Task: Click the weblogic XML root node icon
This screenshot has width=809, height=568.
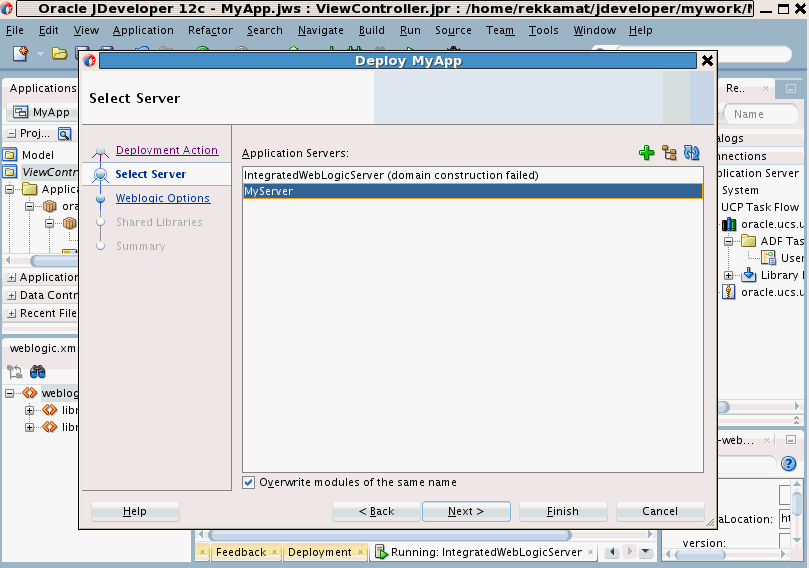Action: click(30, 393)
